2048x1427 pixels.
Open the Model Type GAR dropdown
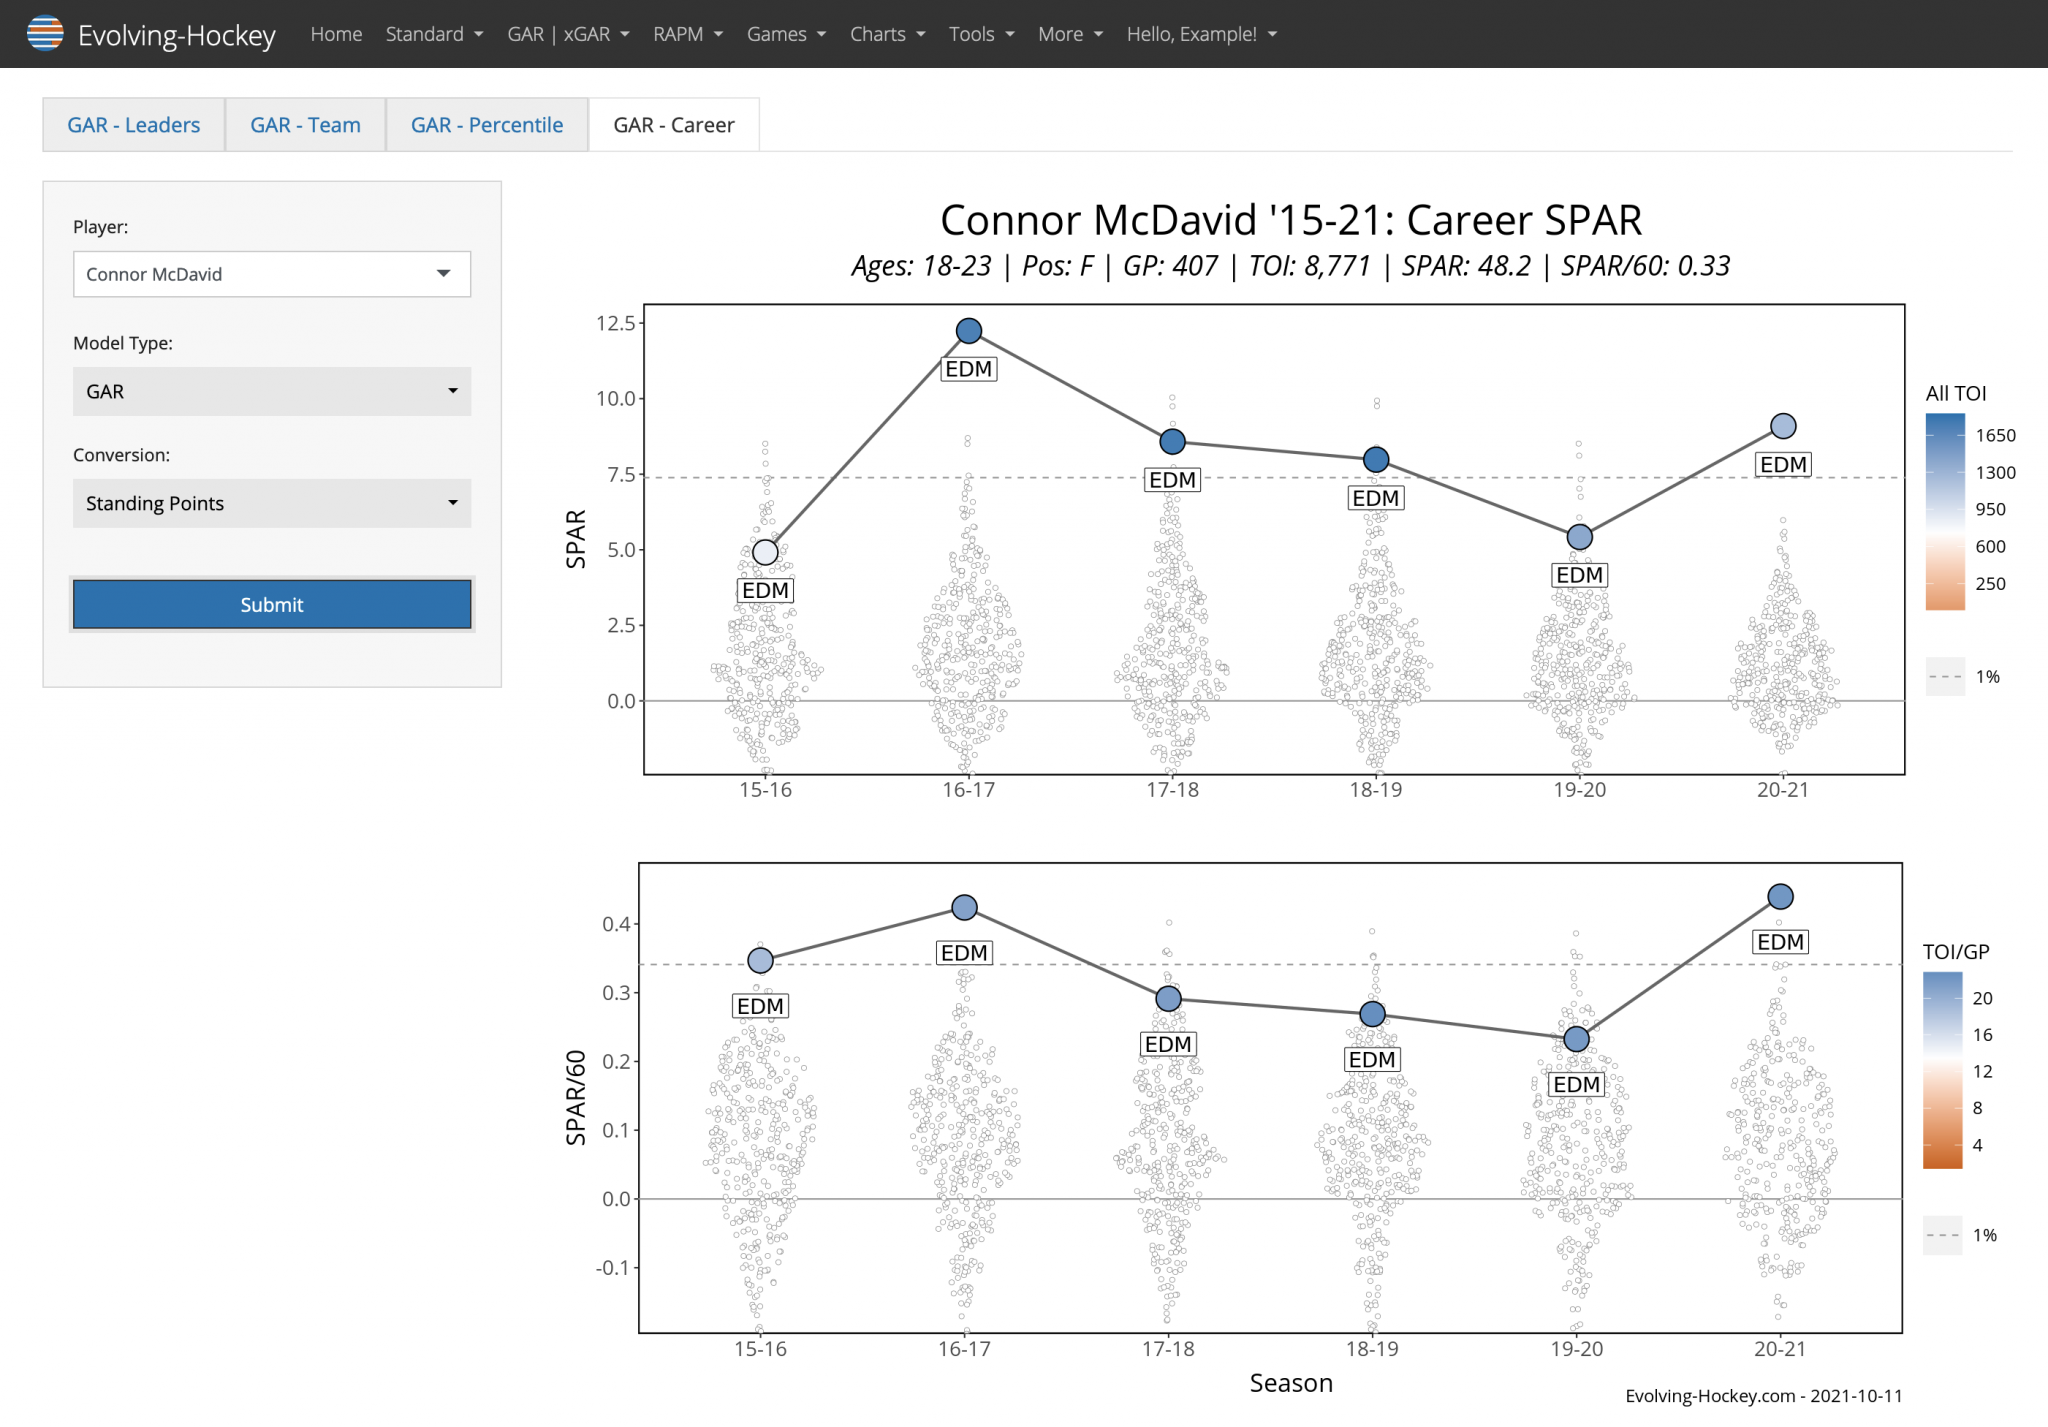pyautogui.click(x=271, y=391)
